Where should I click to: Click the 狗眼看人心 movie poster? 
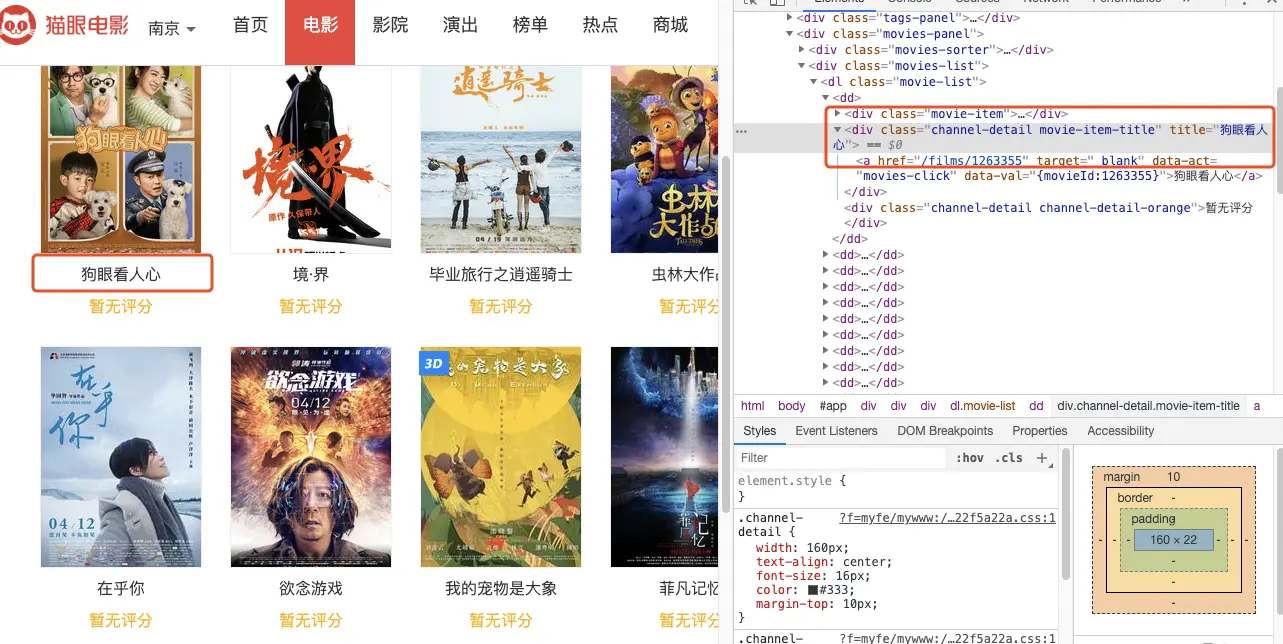tap(121, 159)
